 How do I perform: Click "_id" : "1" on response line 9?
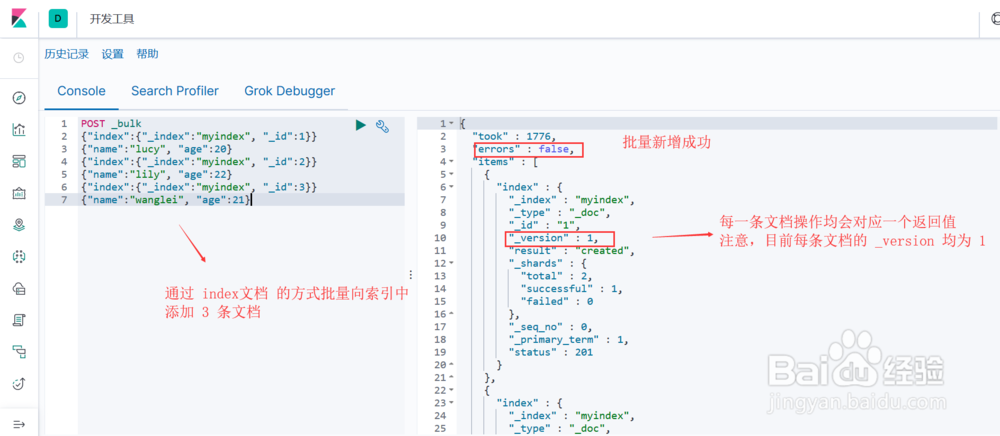pyautogui.click(x=545, y=225)
